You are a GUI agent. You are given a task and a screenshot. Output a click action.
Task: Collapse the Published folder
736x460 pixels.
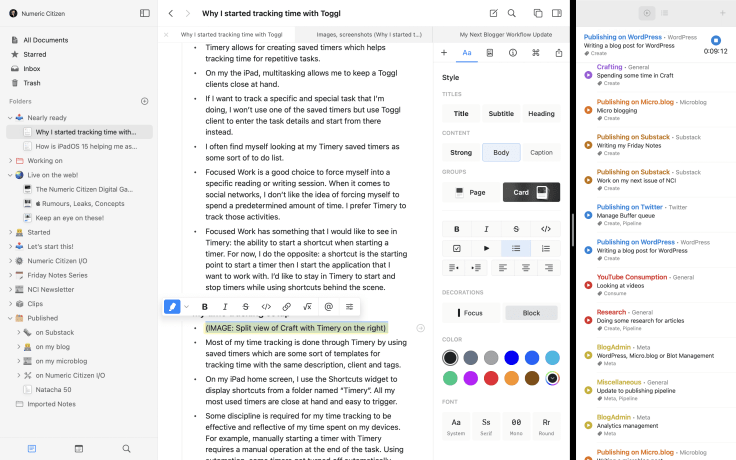(x=10, y=318)
